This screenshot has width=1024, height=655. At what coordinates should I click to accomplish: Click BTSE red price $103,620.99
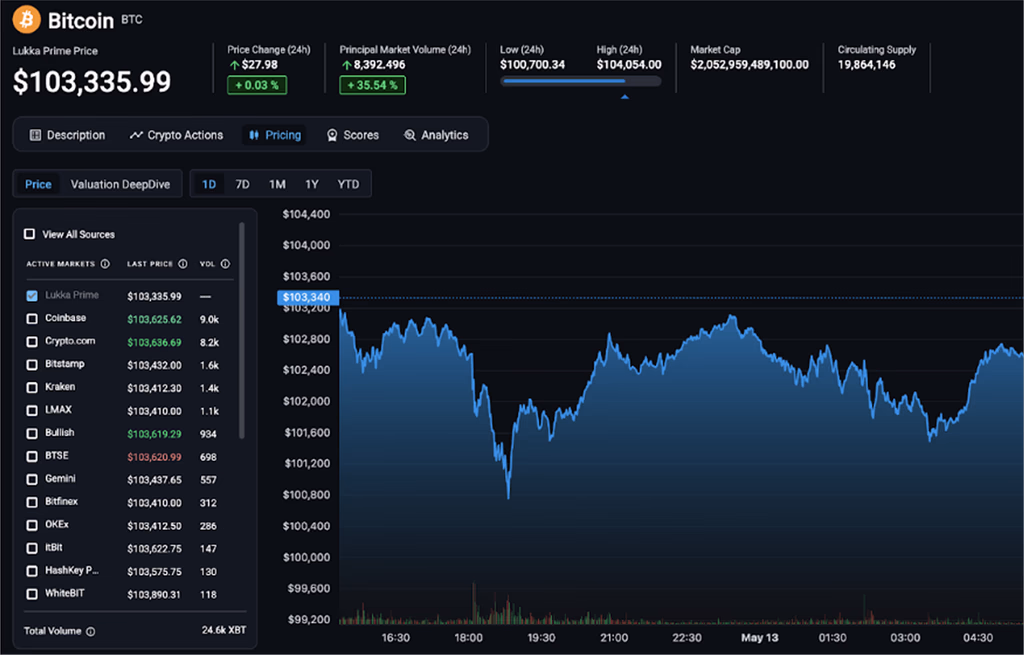tap(154, 457)
